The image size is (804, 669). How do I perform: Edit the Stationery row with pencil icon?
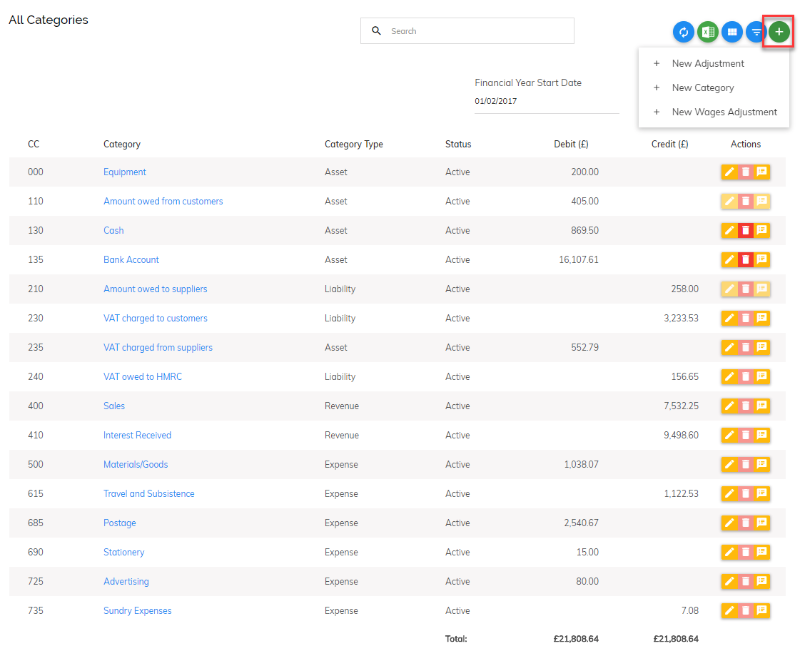tap(729, 552)
